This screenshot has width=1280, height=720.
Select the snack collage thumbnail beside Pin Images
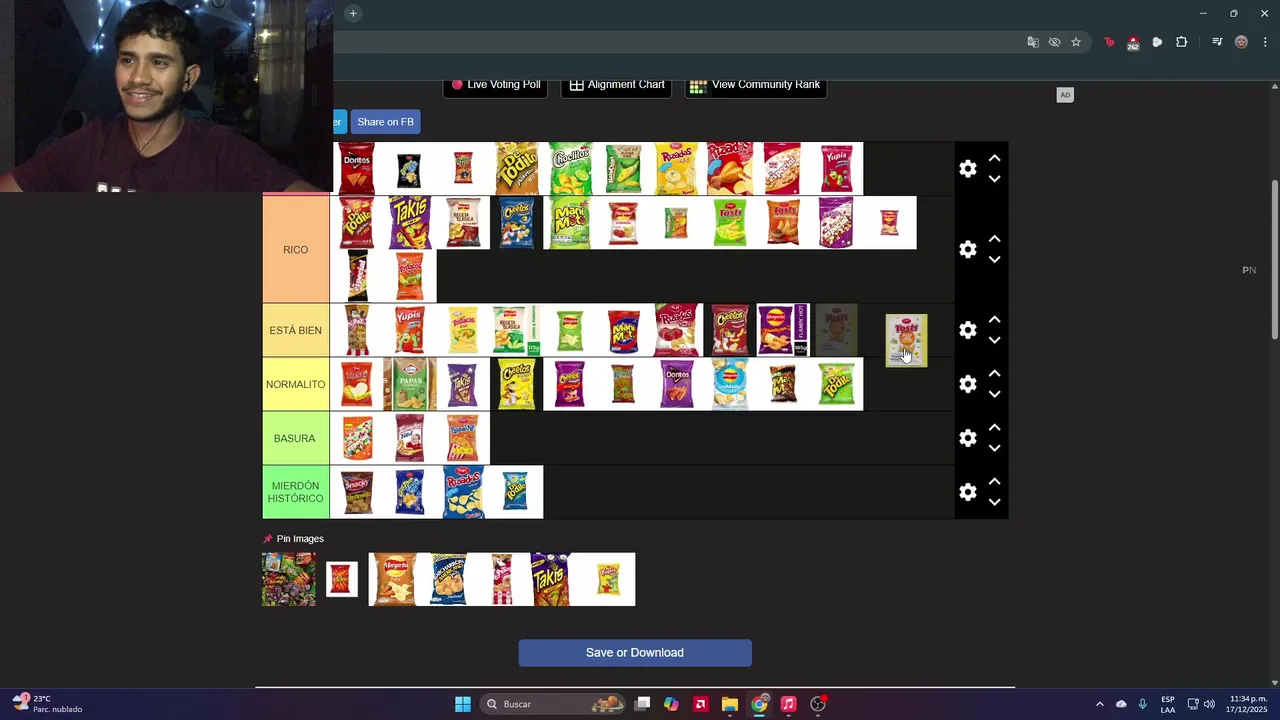point(288,579)
